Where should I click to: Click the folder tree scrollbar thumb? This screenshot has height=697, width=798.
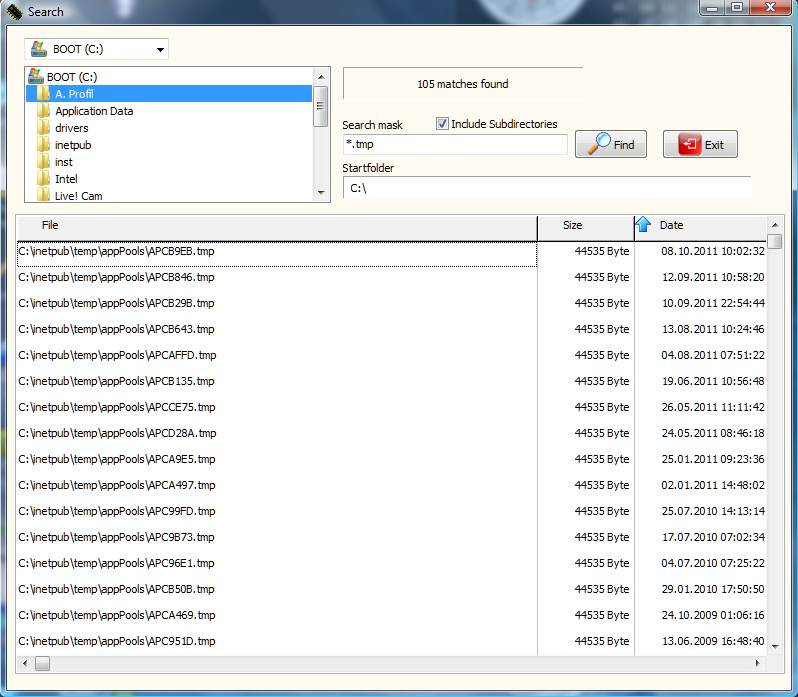(321, 106)
